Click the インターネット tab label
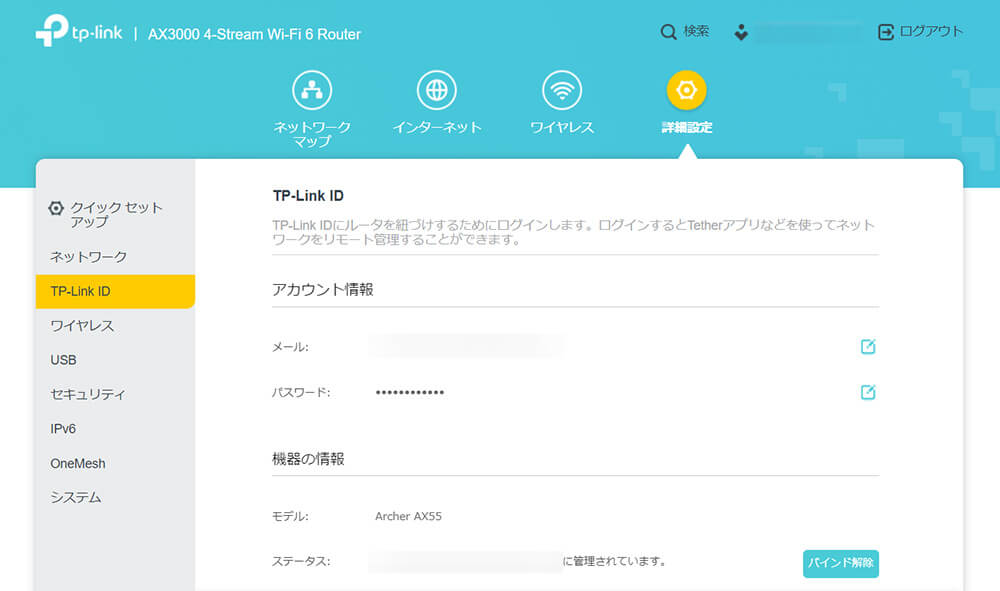Viewport: 1000px width, 591px height. click(x=437, y=128)
